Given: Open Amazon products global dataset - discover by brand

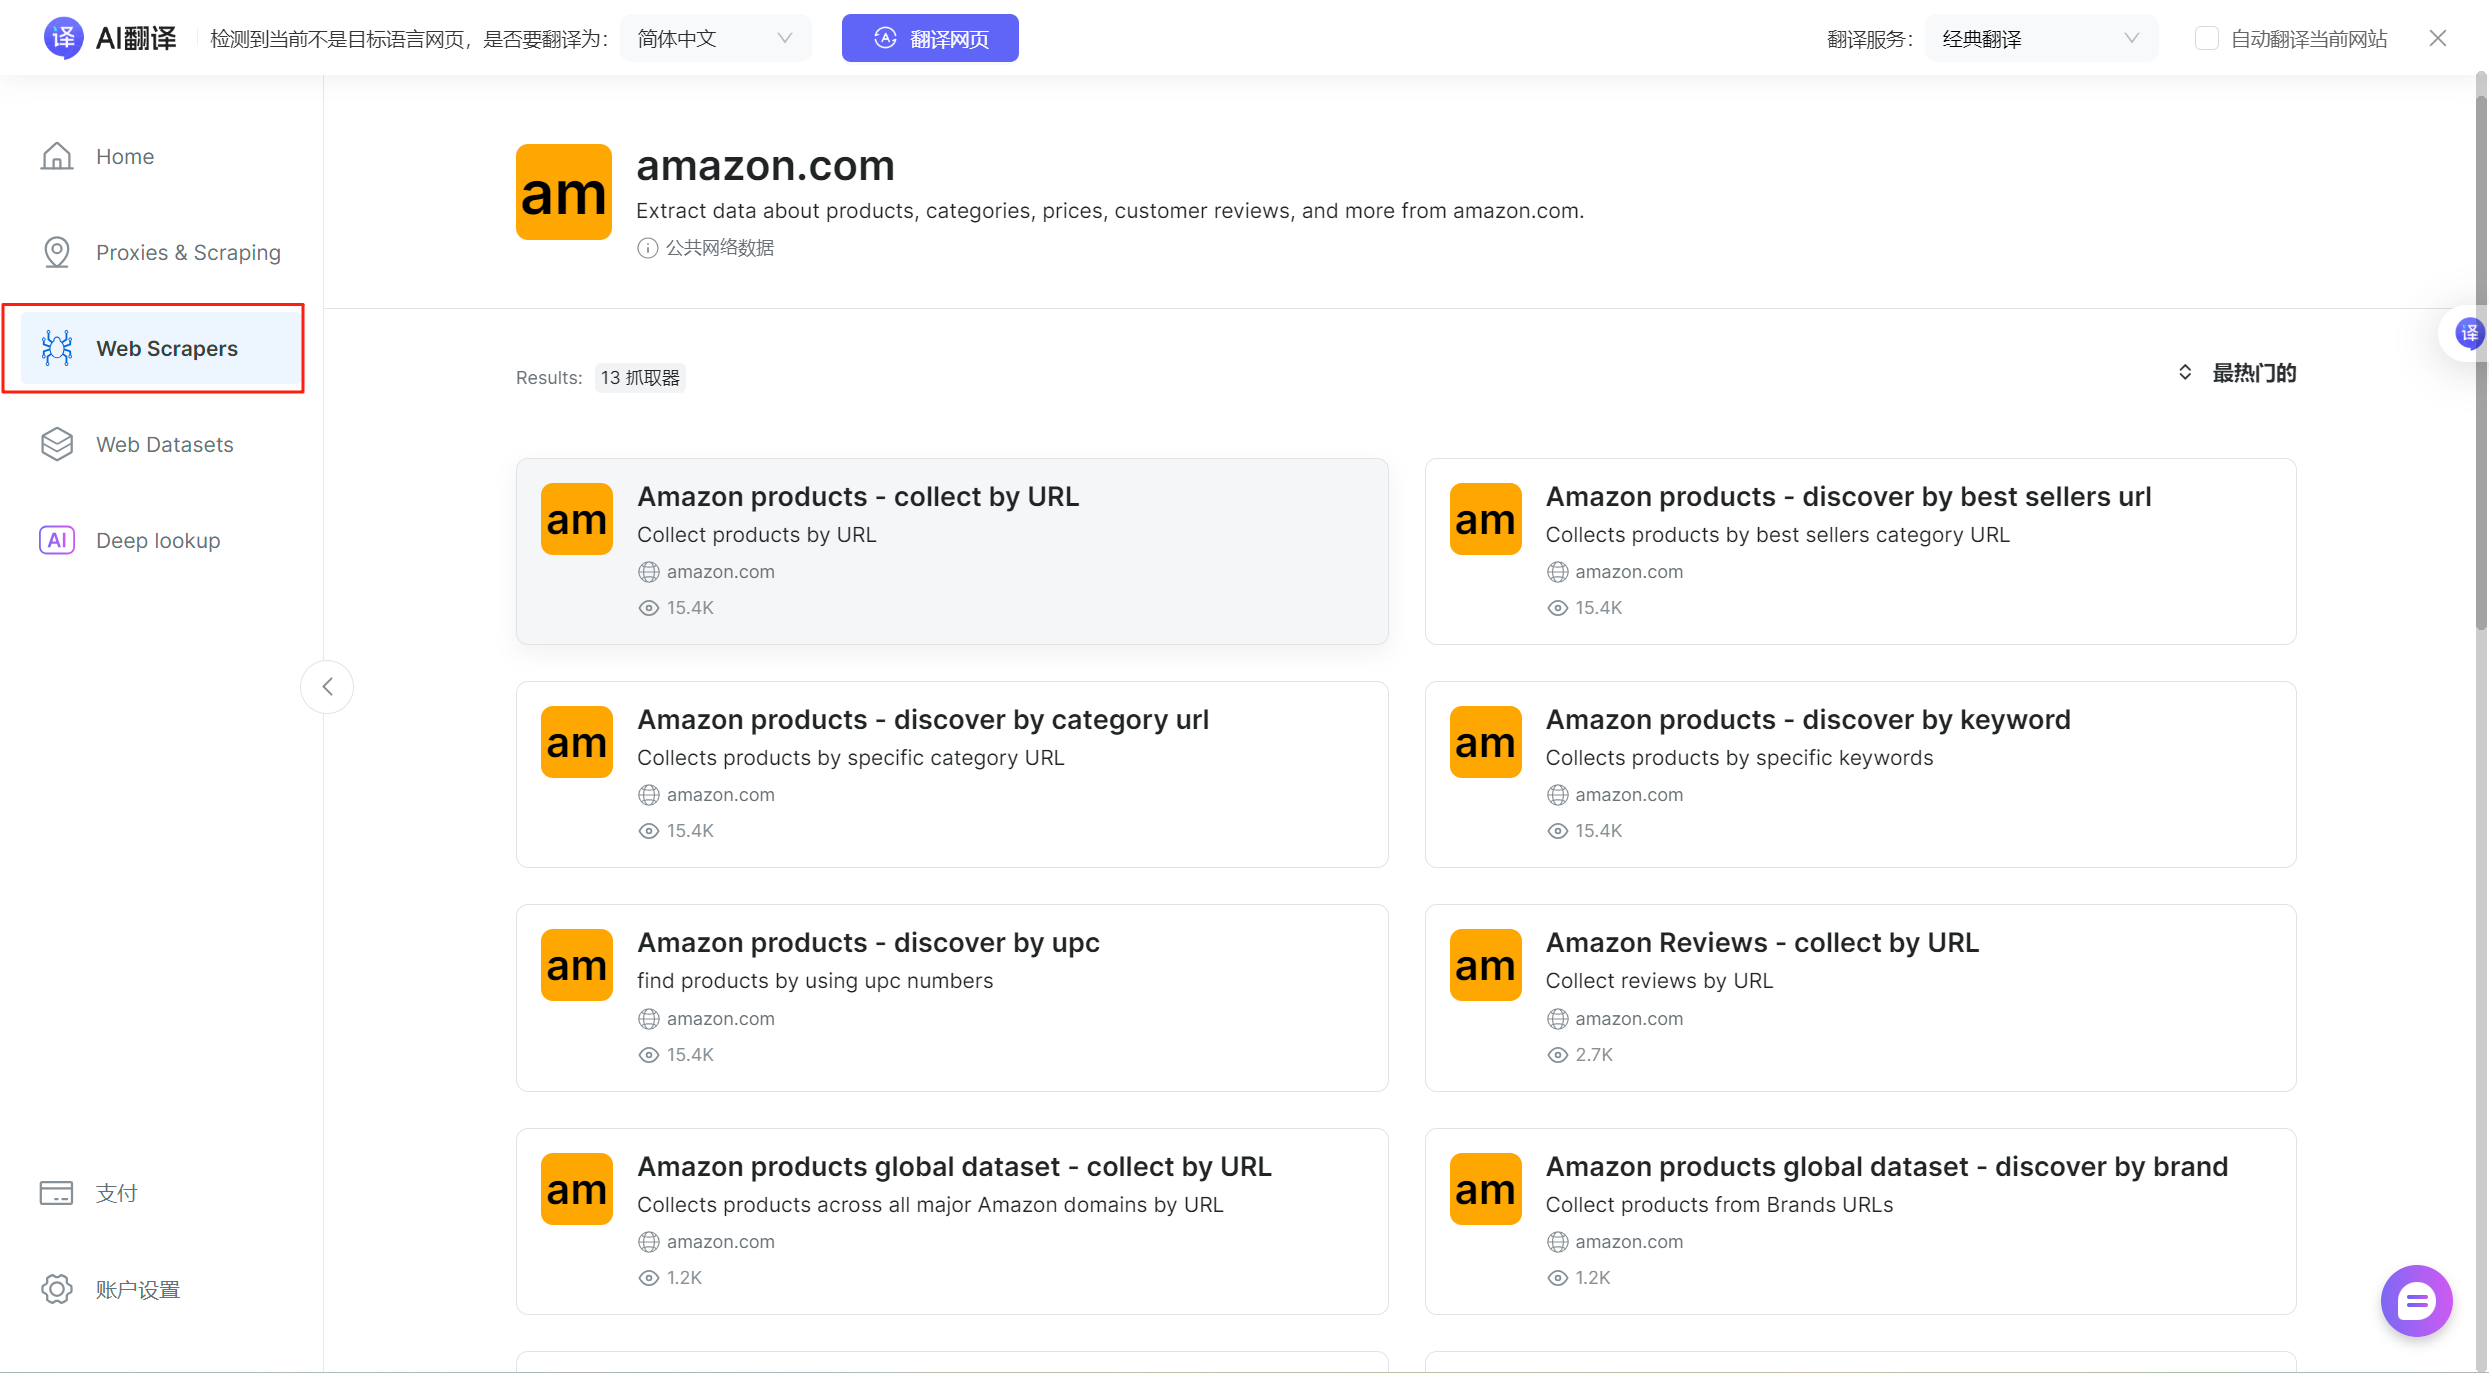Looking at the screenshot, I should click(x=1860, y=1221).
